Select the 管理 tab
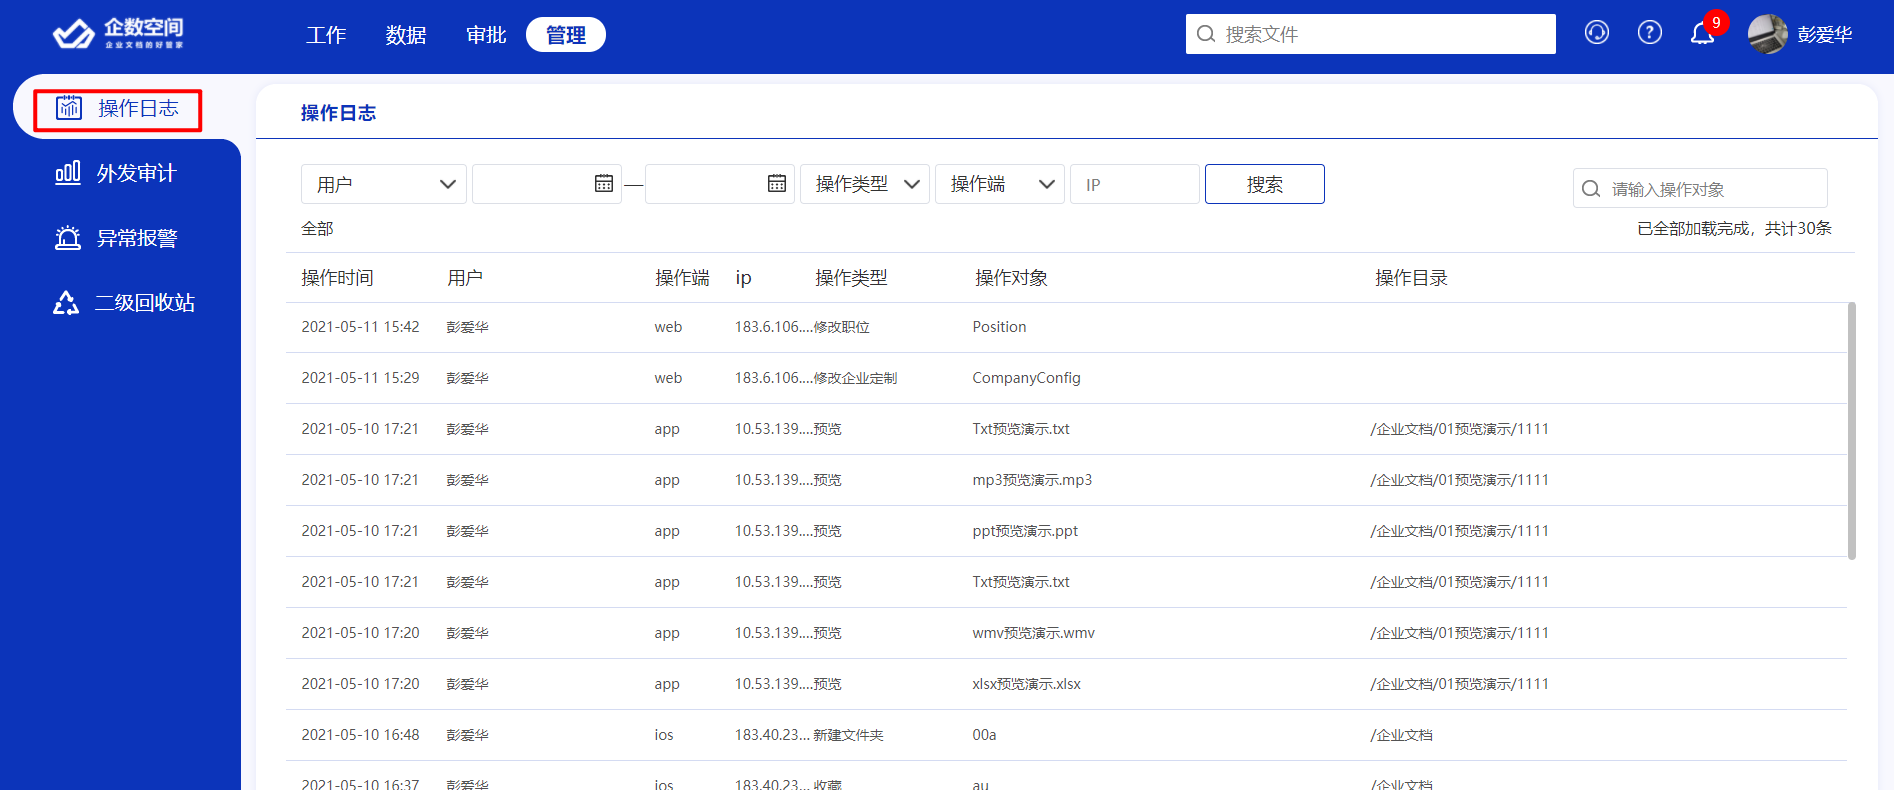 (566, 35)
